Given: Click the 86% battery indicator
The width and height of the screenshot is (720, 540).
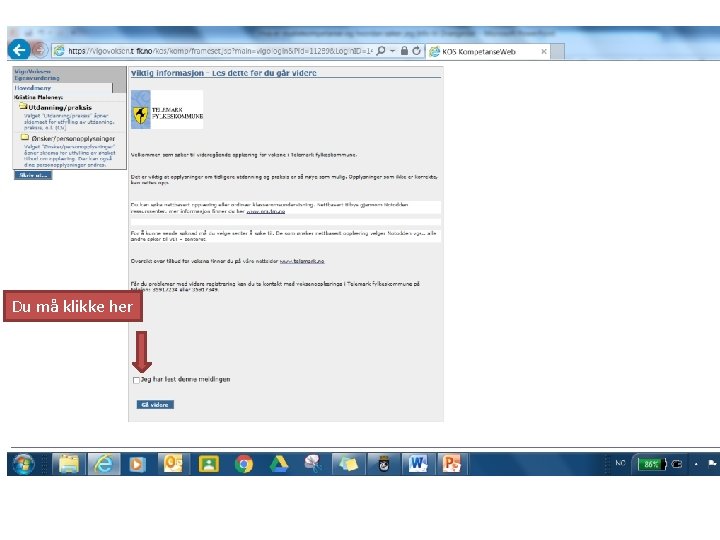Looking at the screenshot, I should [x=652, y=464].
